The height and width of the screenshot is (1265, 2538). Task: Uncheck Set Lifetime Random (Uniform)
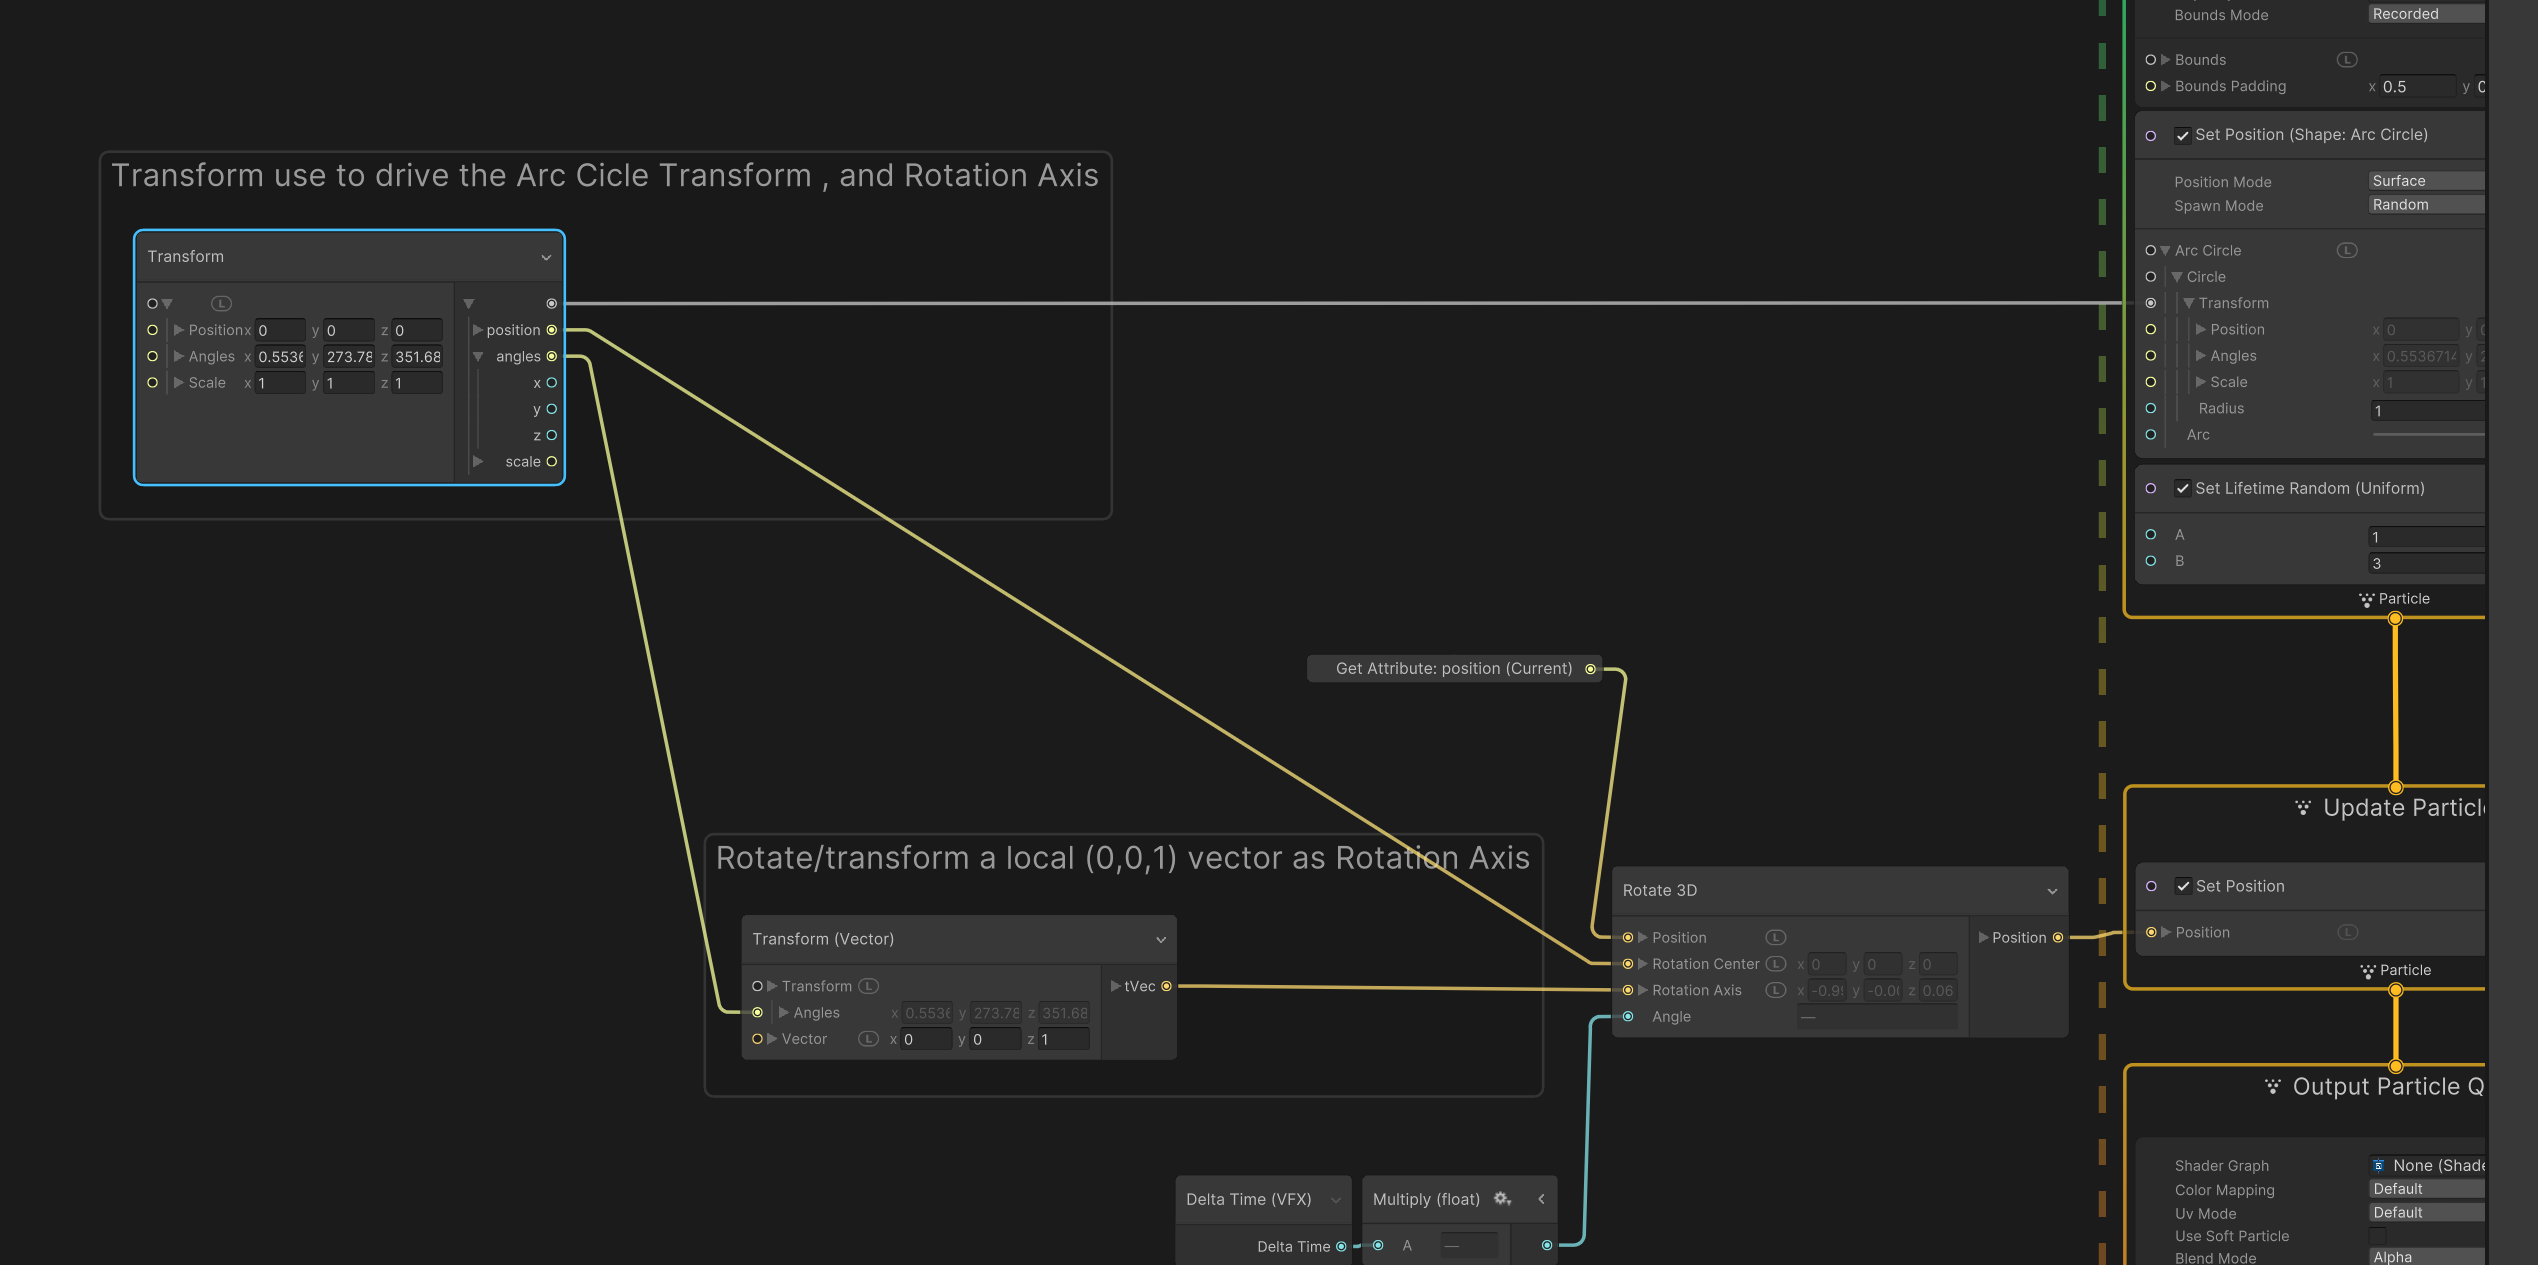tap(2183, 488)
